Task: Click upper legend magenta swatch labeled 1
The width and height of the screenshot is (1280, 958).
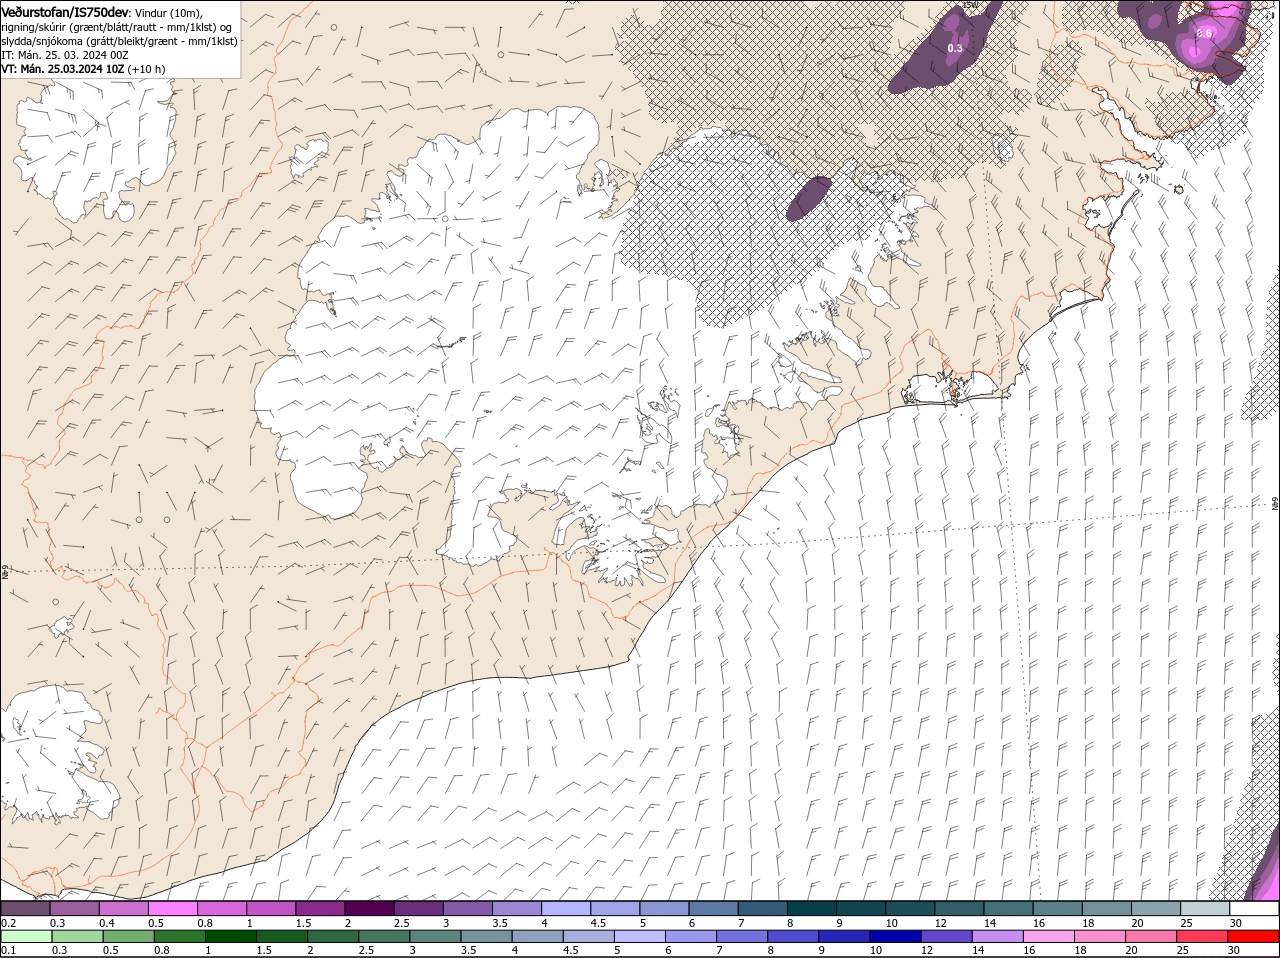Action: (271, 908)
